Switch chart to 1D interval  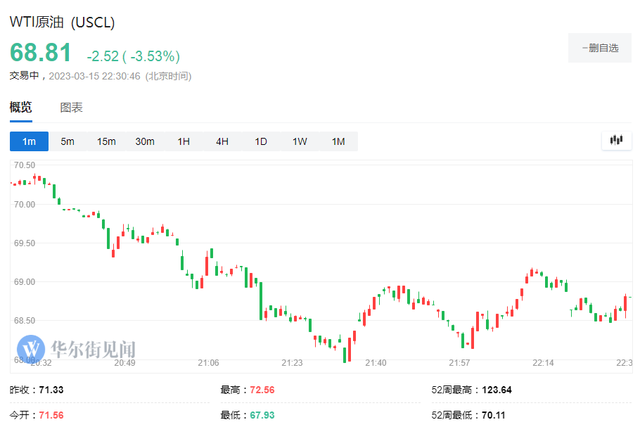261,142
